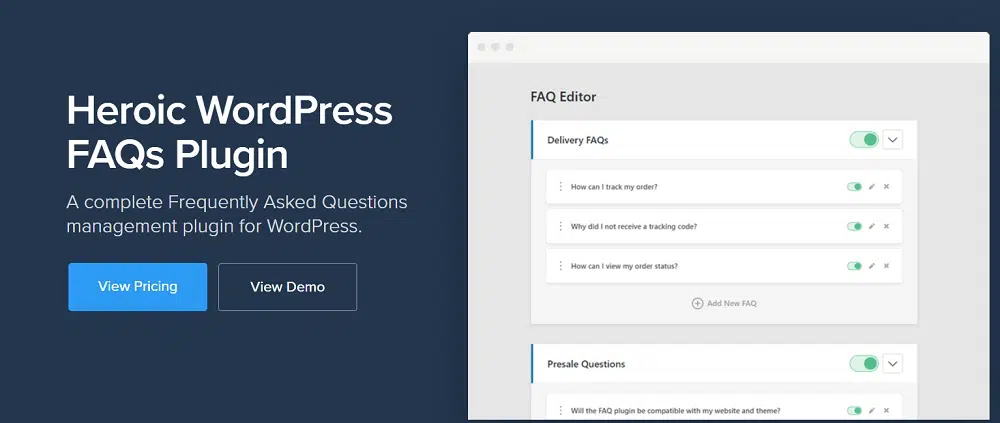
Task: Delete the 'How can I view my order status?' FAQ
Action: (886, 266)
